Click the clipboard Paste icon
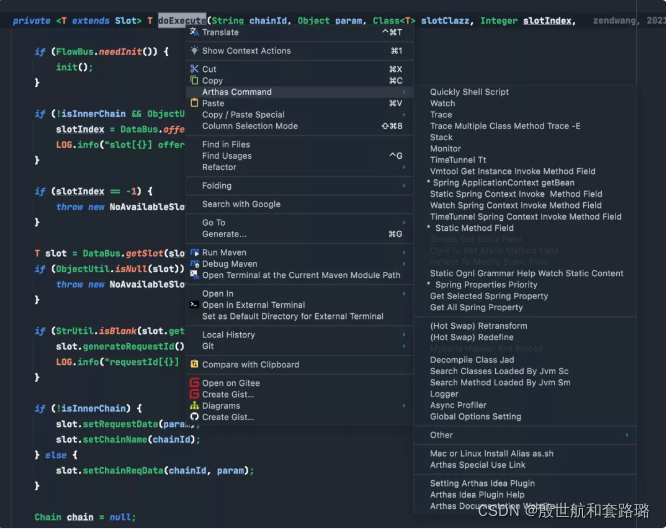Viewport: 666px width, 529px height. click(x=194, y=103)
